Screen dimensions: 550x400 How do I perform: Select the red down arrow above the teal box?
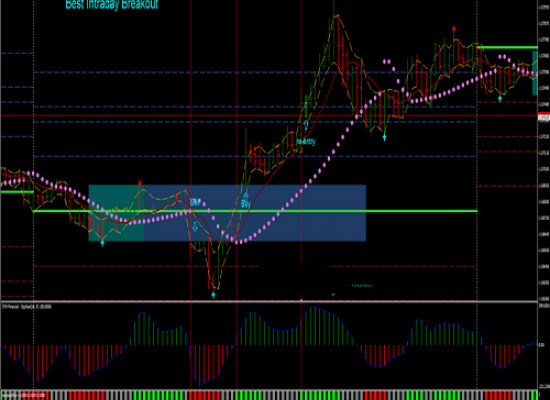tap(140, 182)
